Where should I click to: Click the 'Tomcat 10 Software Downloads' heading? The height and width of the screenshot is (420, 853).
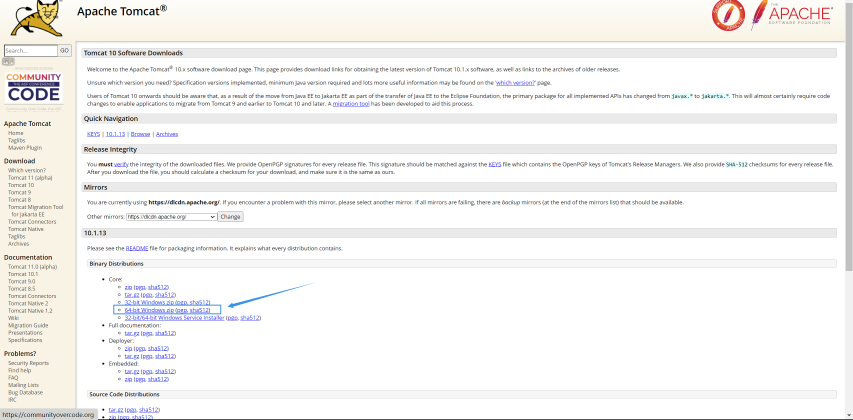point(133,53)
